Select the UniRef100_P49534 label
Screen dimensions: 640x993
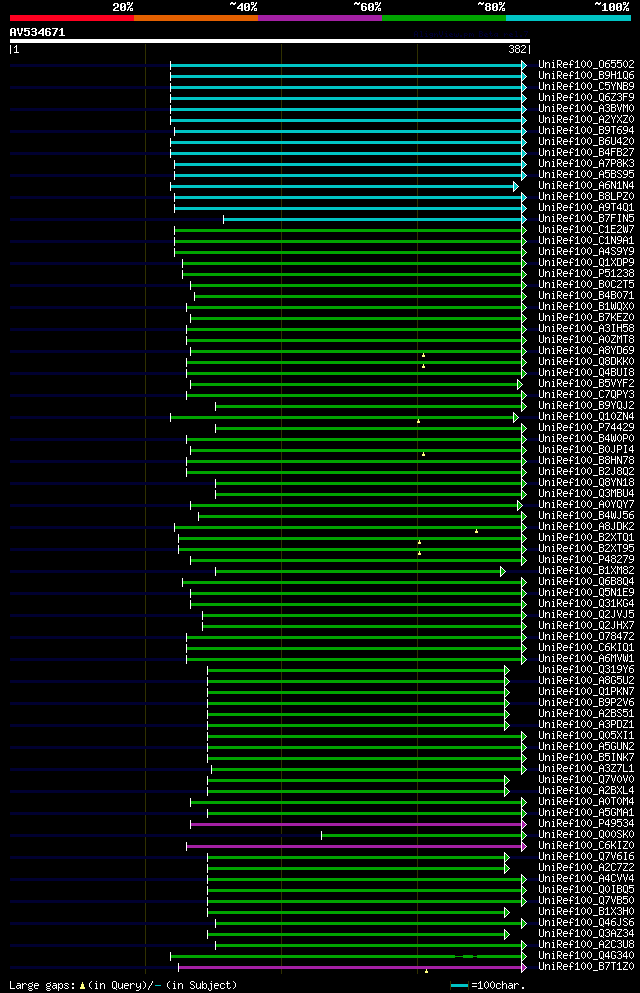pyautogui.click(x=586, y=823)
